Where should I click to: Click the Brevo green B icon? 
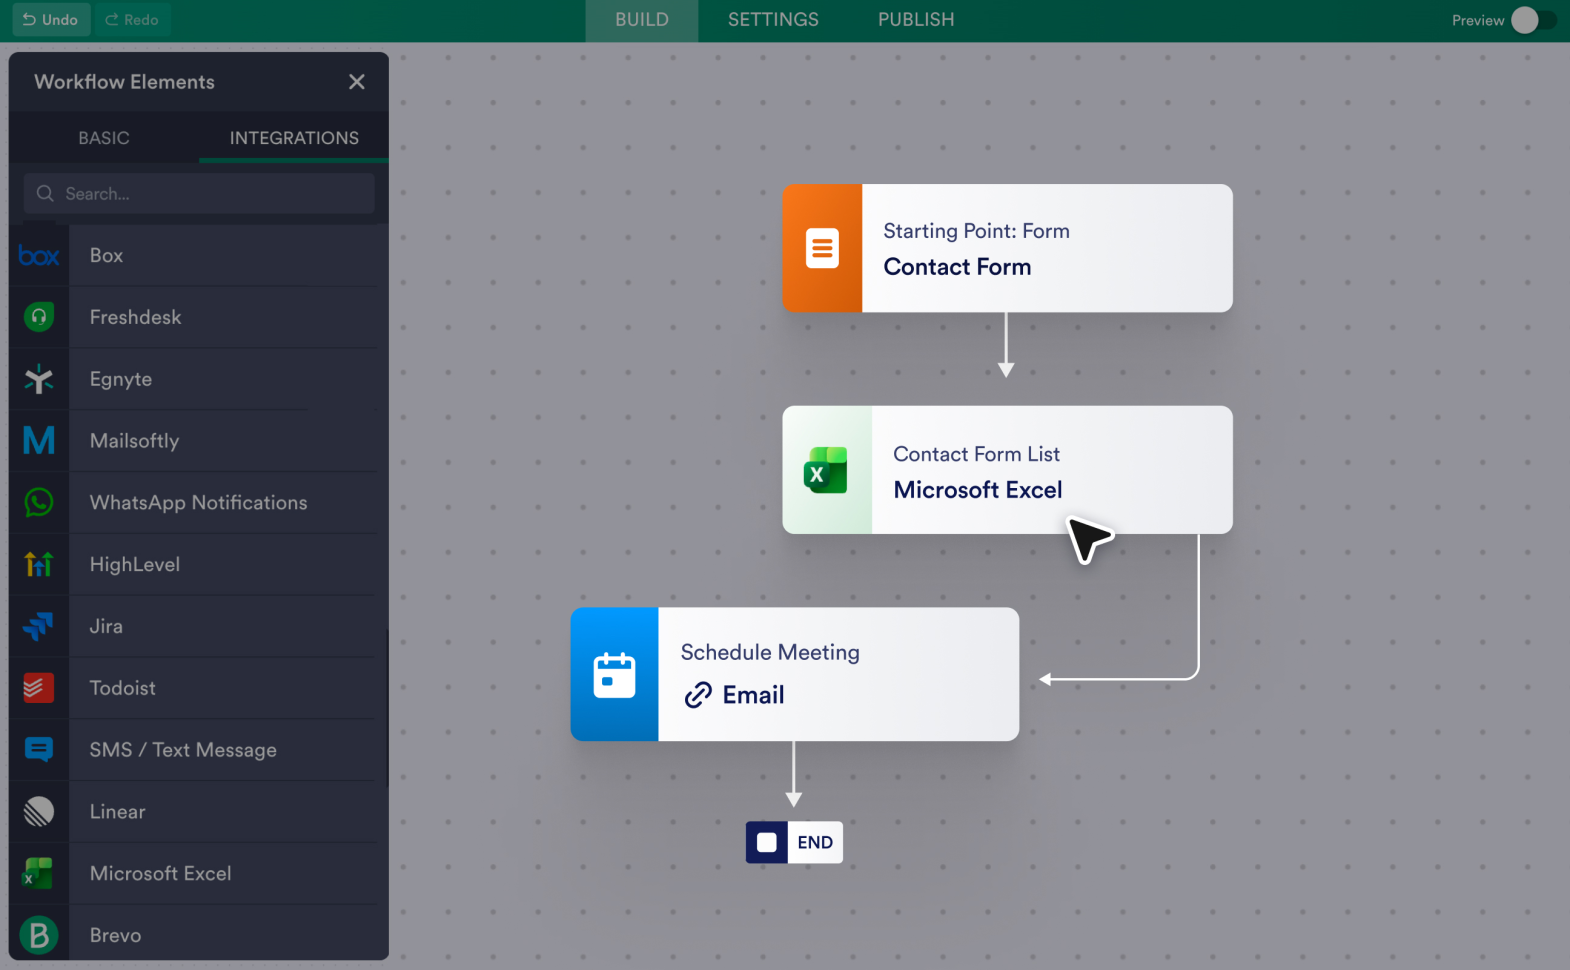tap(39, 935)
